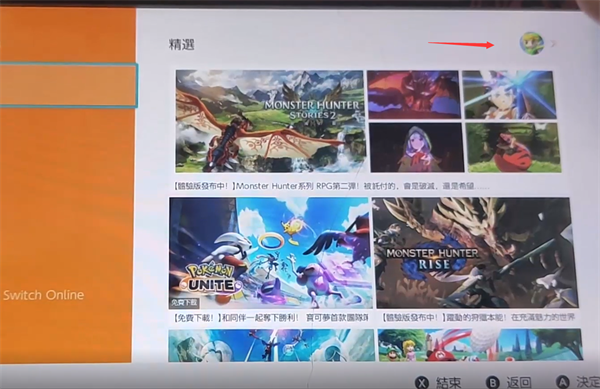Open the hooded purple-hair character thumbnail
Image resolution: width=600 pixels, height=389 pixels.
417,147
